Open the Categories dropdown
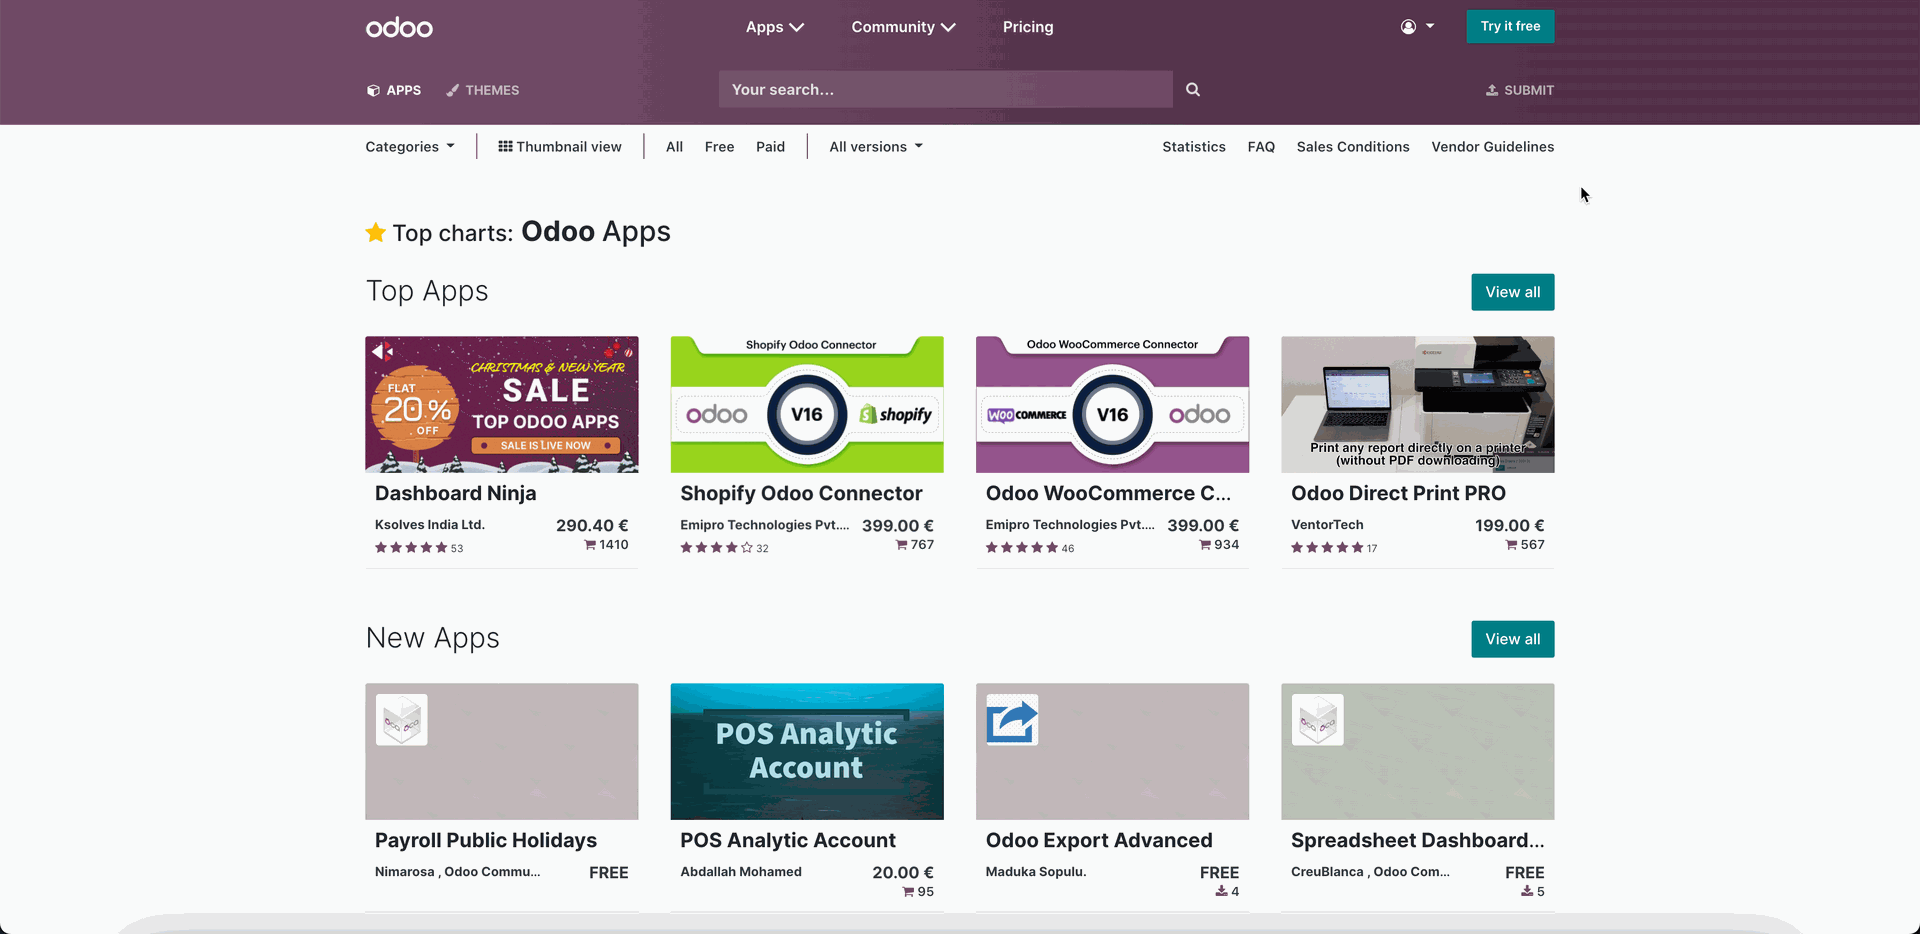The width and height of the screenshot is (1920, 934). click(x=409, y=146)
